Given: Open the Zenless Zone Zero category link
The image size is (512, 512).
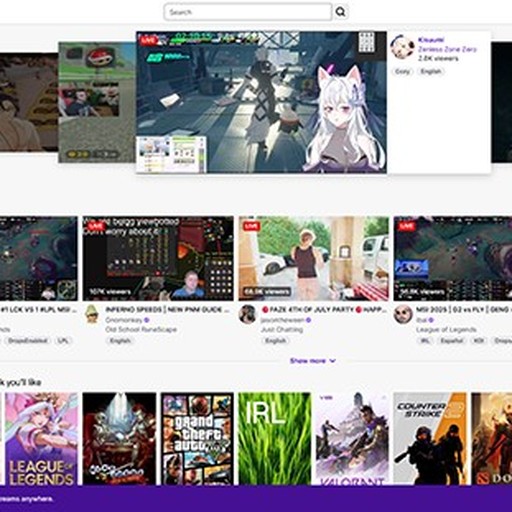Looking at the screenshot, I should [448, 49].
